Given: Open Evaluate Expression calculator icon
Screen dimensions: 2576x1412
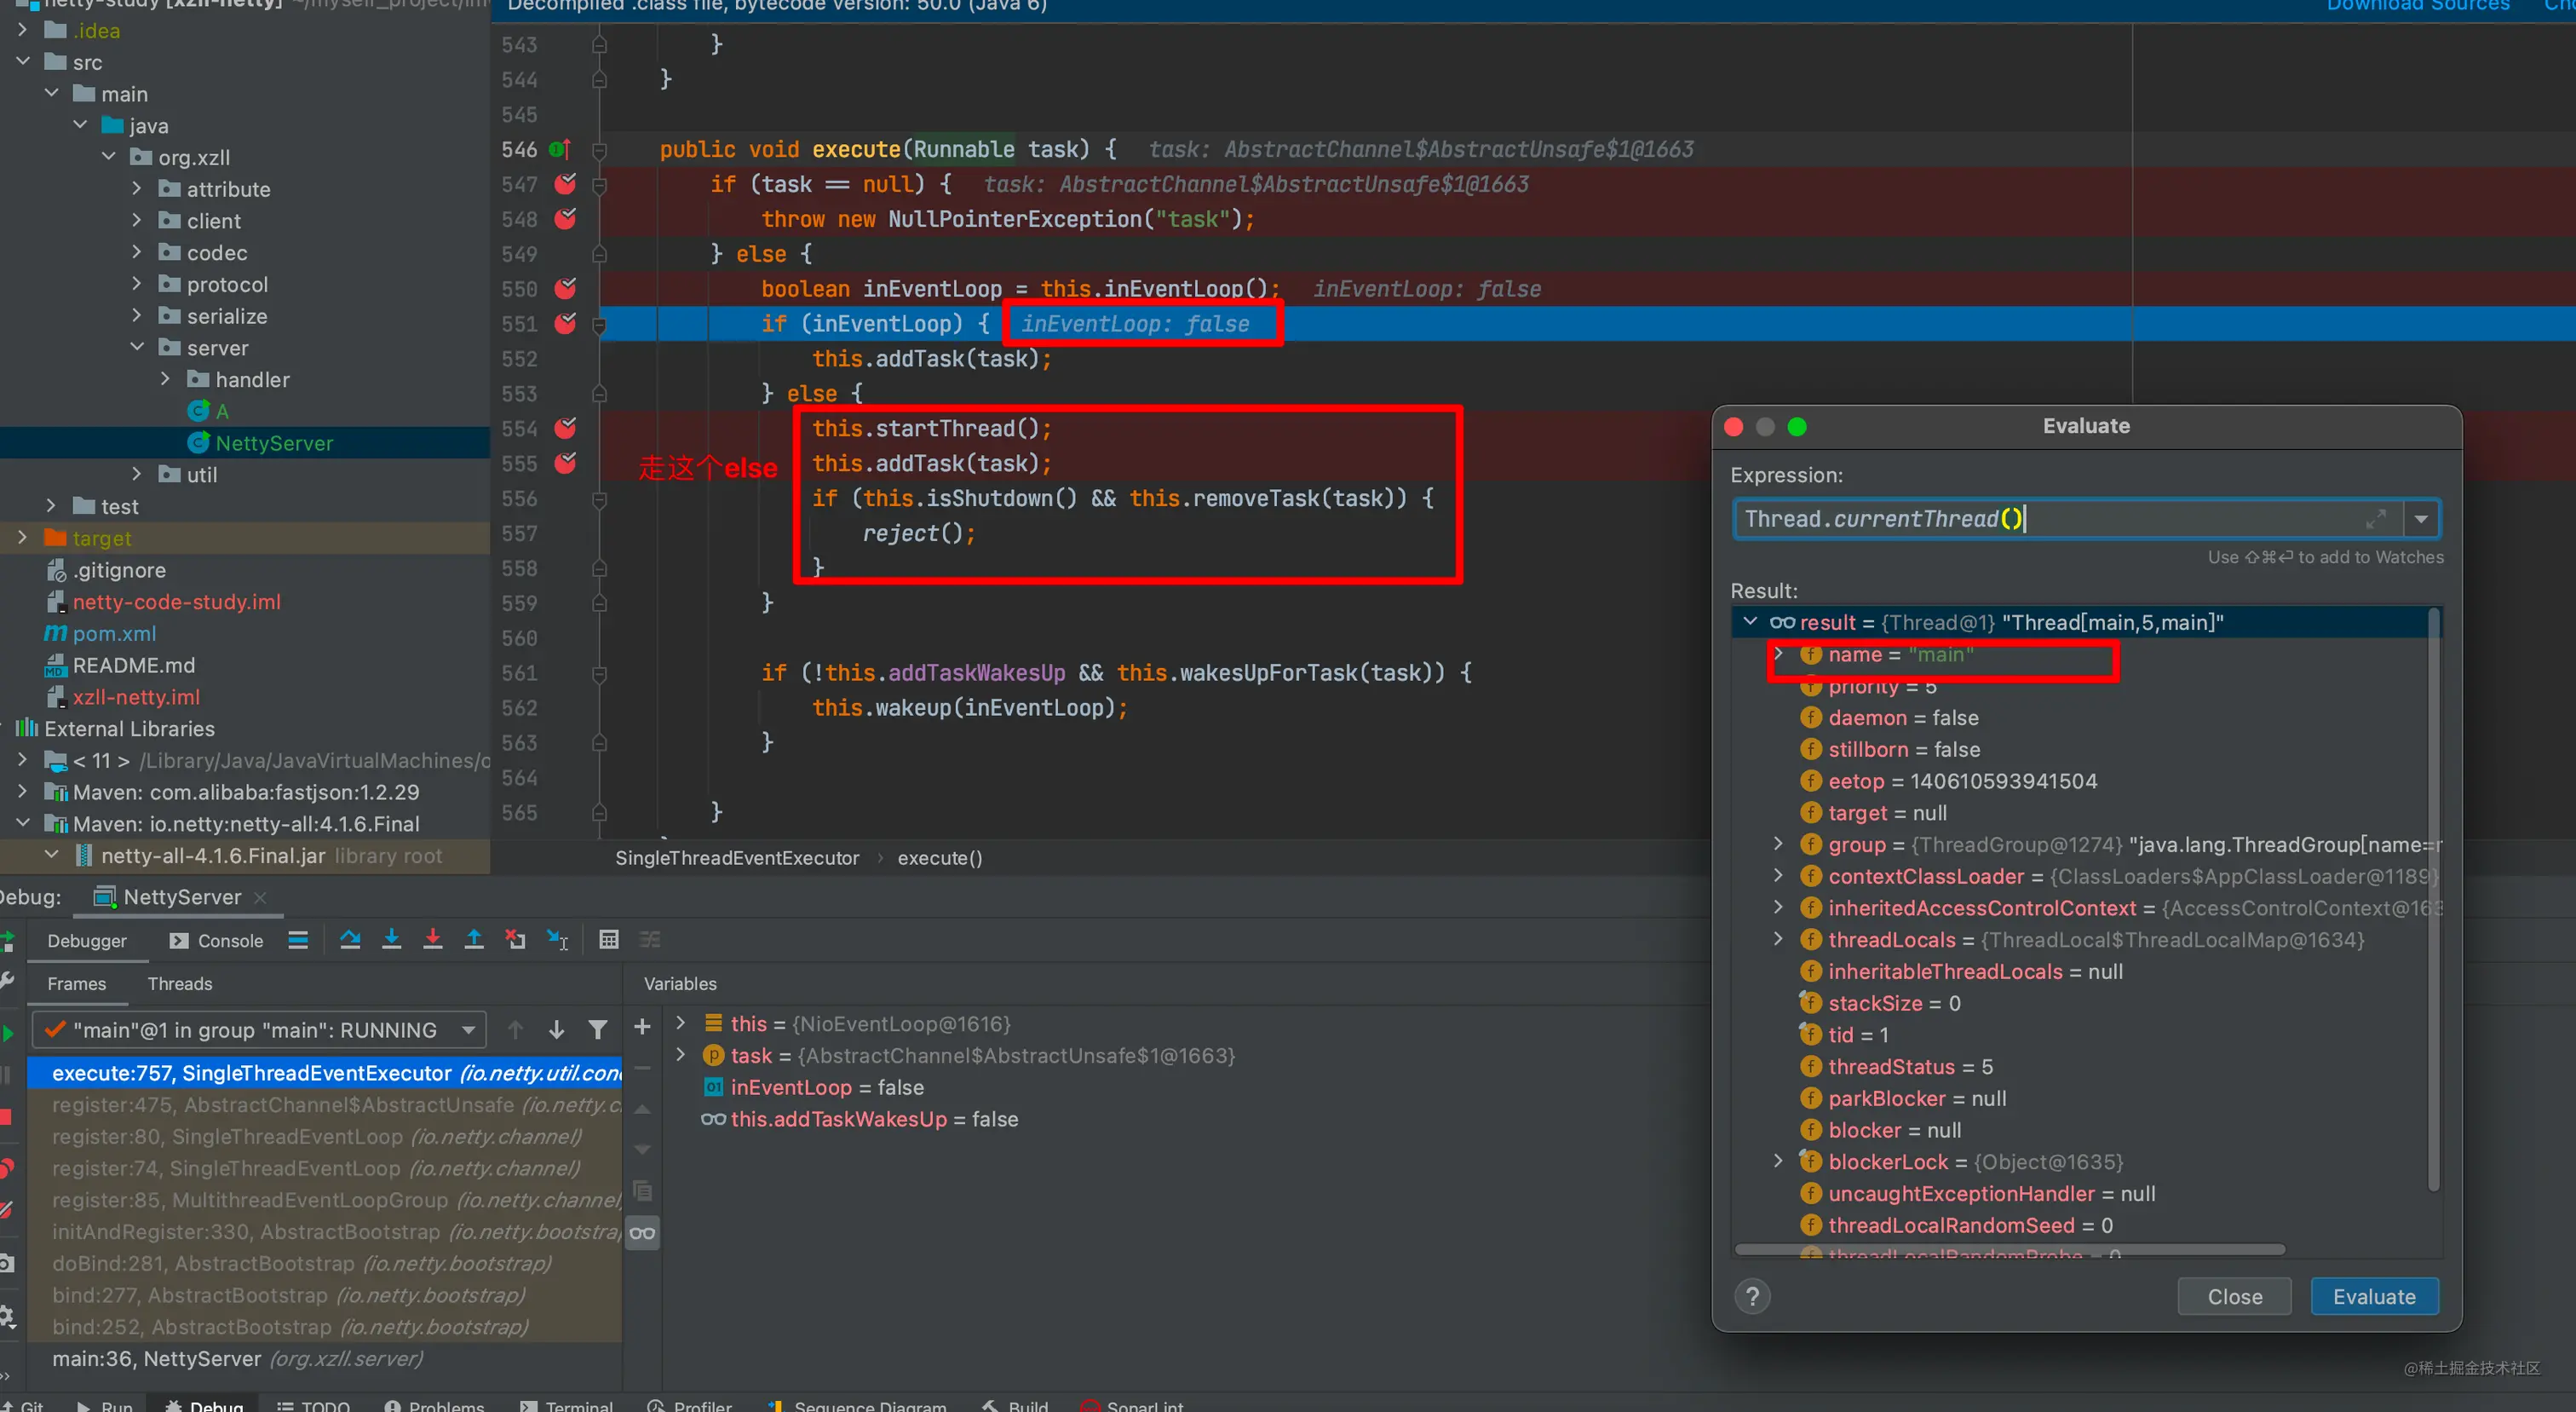Looking at the screenshot, I should click(x=608, y=940).
